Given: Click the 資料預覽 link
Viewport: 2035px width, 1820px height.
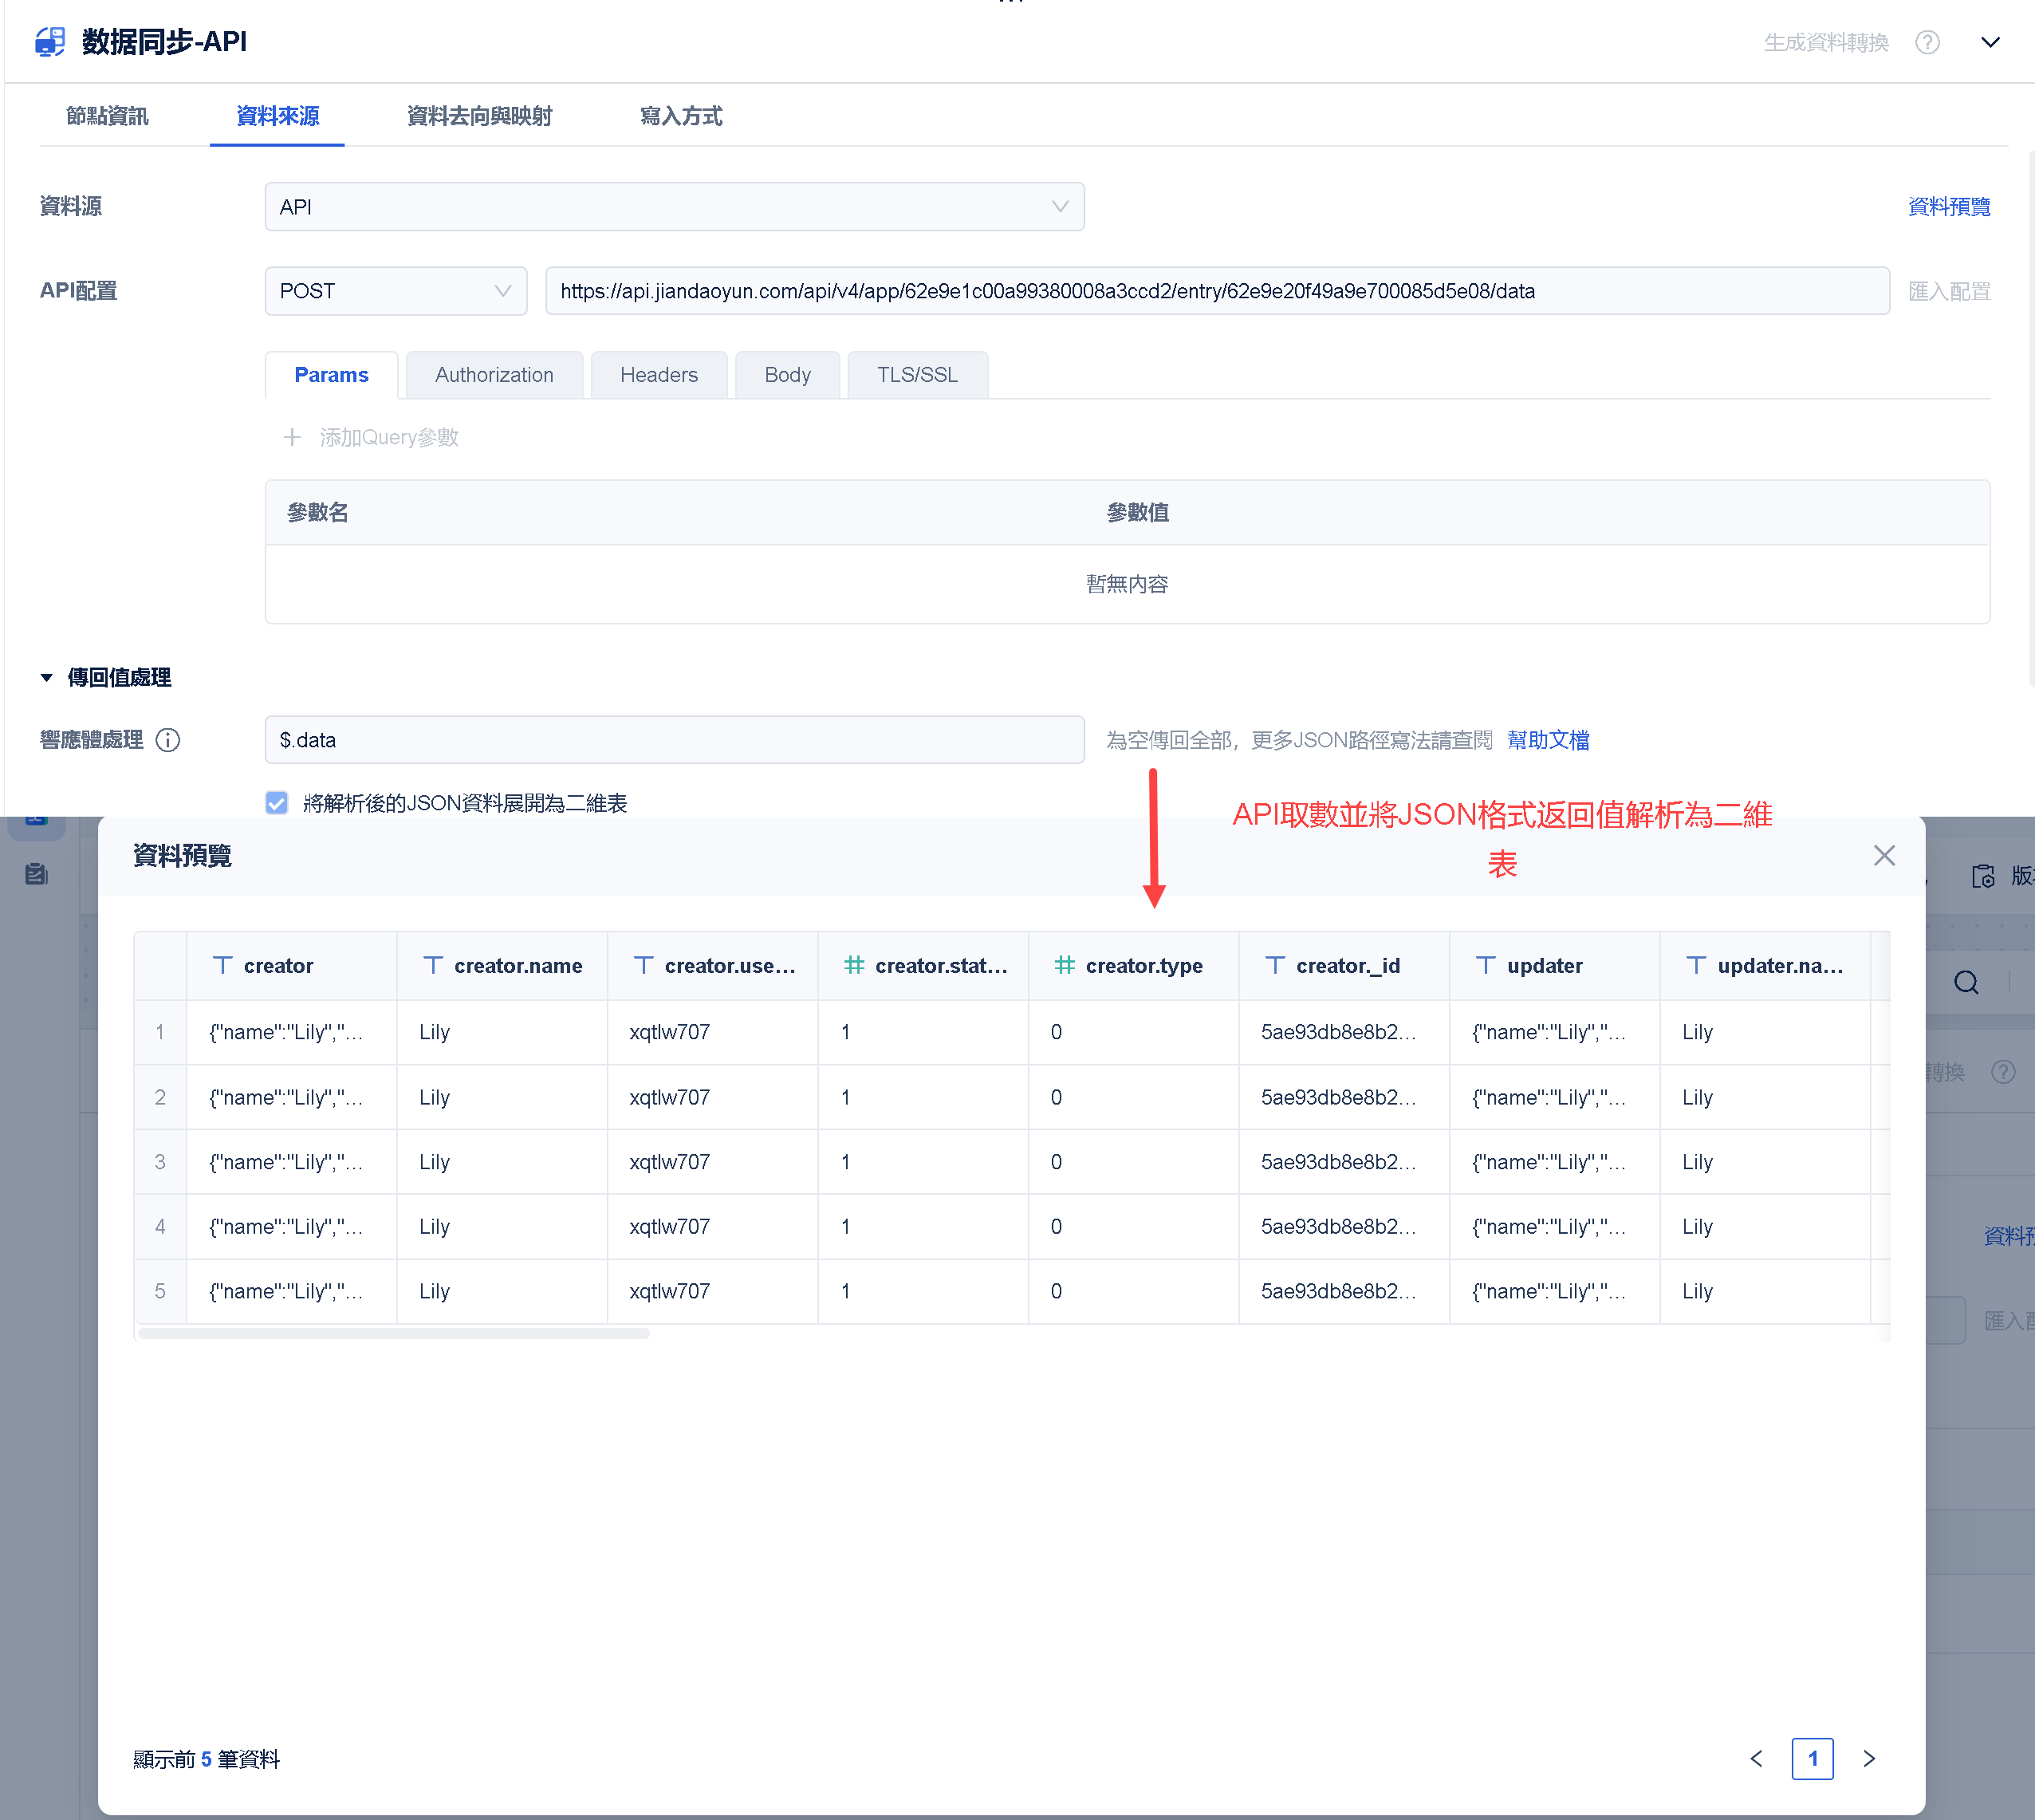Looking at the screenshot, I should click(1948, 207).
